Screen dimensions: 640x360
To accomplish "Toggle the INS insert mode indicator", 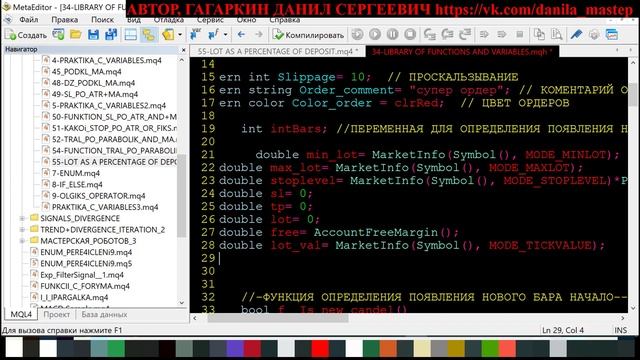I will click(x=620, y=330).
